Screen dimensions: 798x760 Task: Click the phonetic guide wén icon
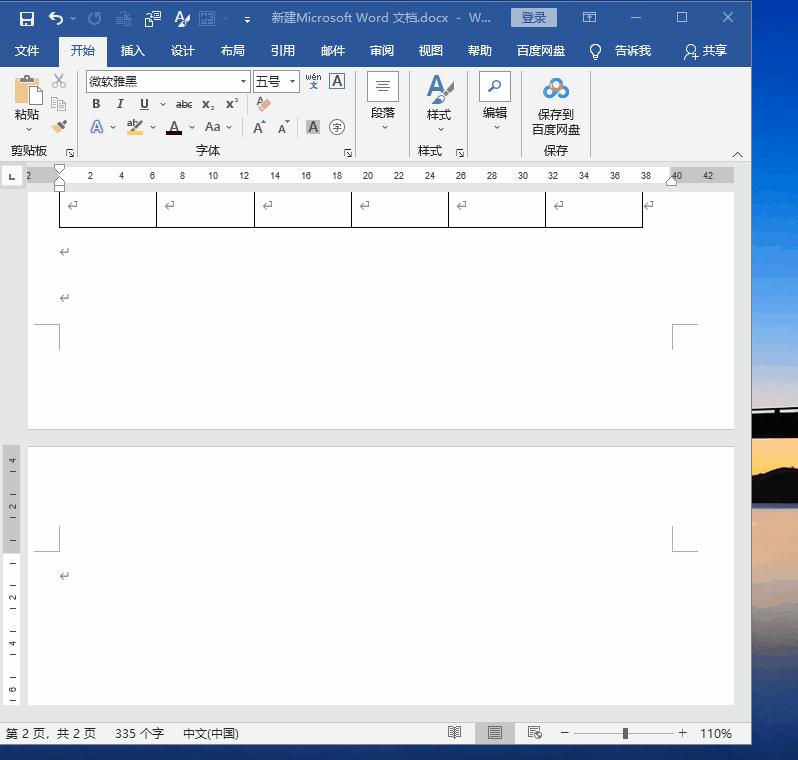coord(313,81)
